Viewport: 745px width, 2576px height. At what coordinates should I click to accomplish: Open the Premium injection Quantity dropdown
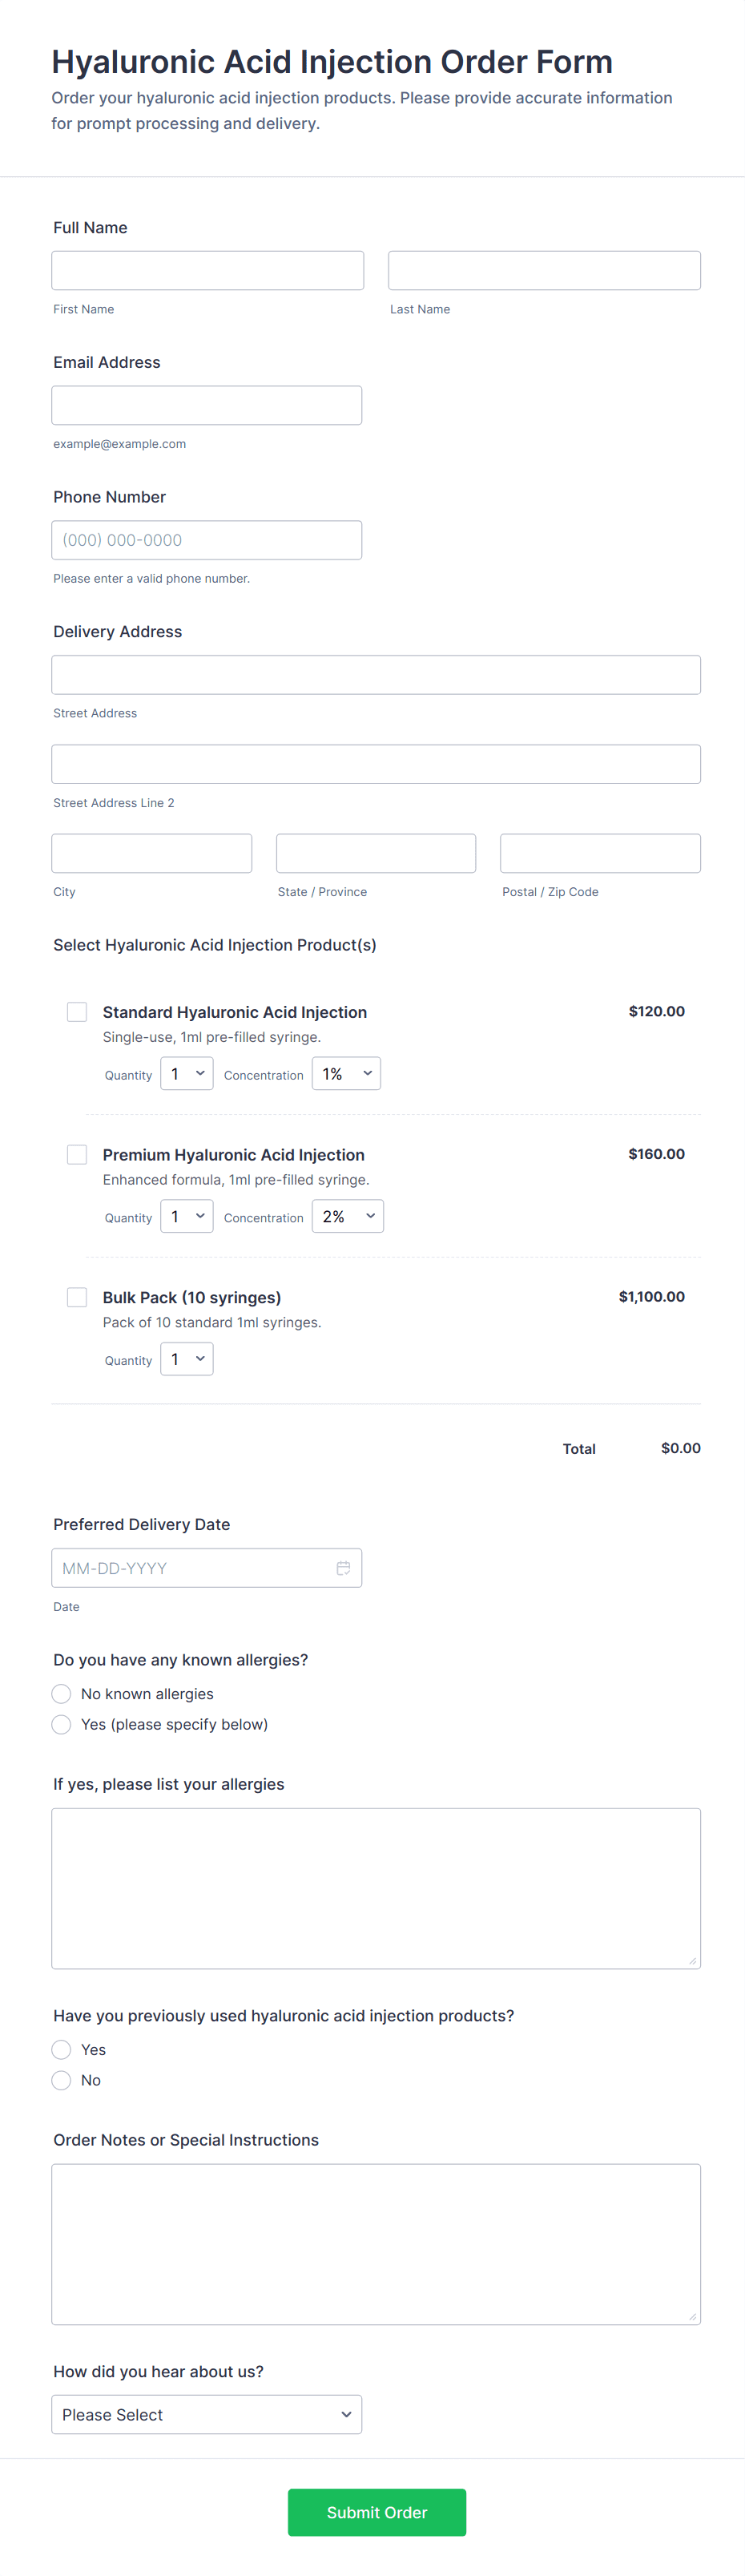(x=187, y=1216)
